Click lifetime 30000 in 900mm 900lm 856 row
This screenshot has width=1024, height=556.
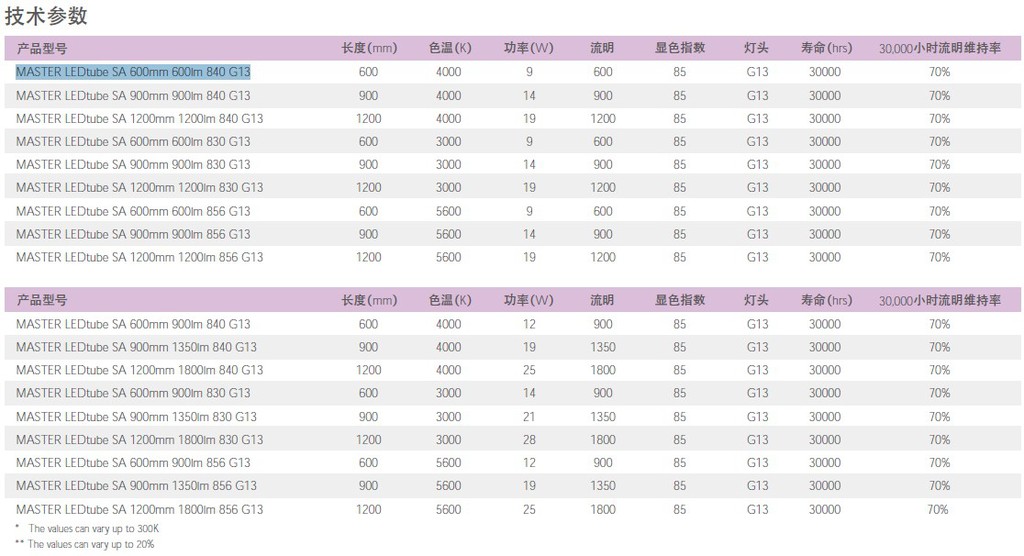(x=825, y=234)
